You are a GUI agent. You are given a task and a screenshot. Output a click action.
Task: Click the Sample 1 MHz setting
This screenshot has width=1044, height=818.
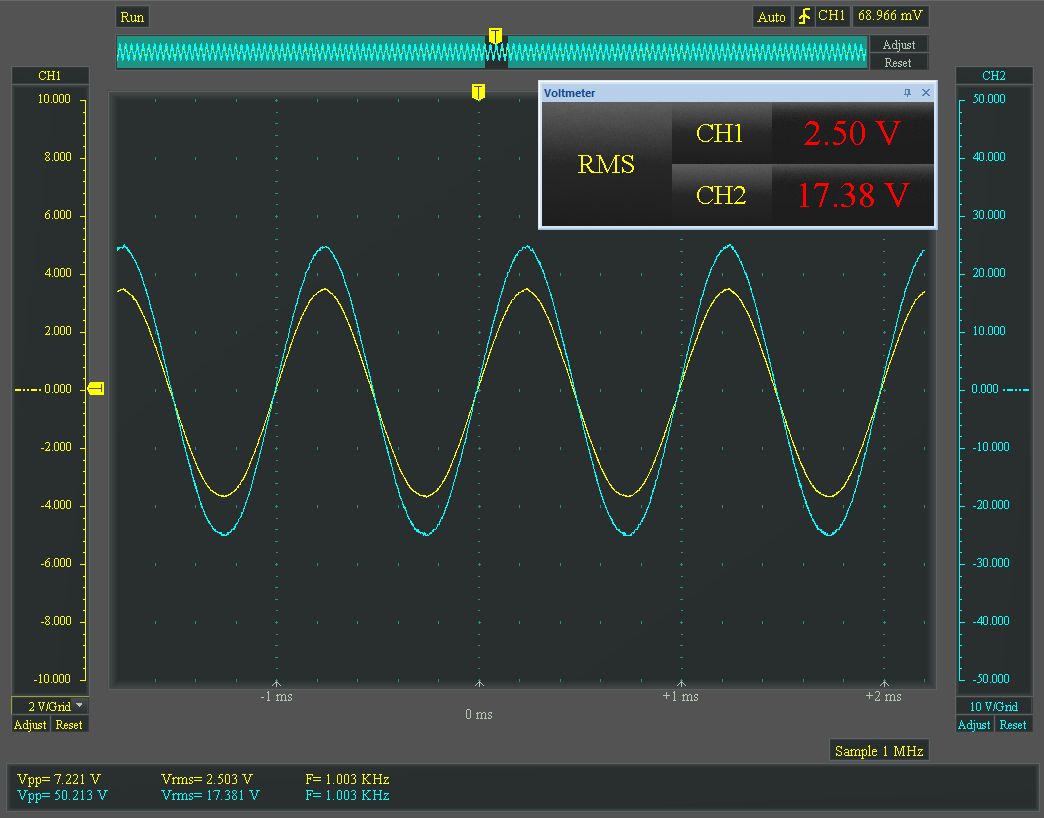[x=879, y=751]
